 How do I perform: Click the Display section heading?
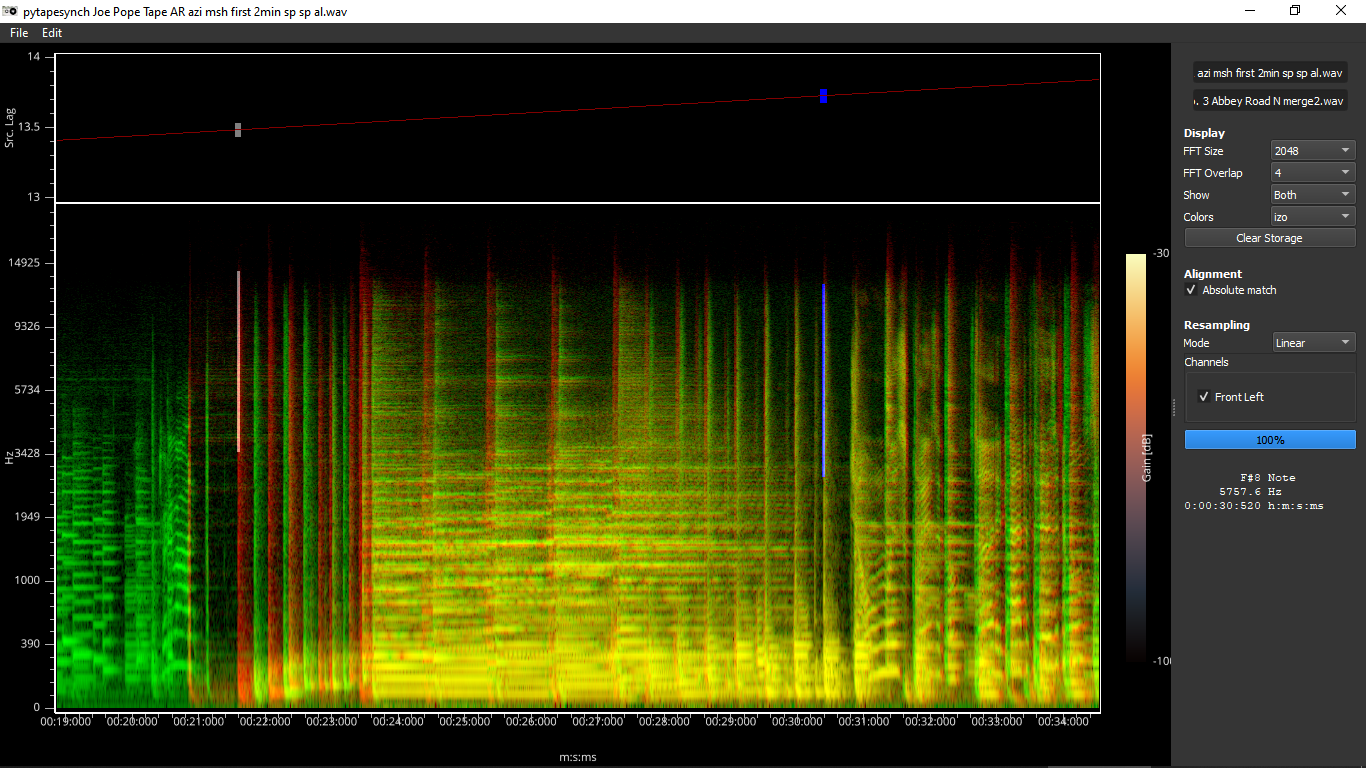coord(1204,133)
